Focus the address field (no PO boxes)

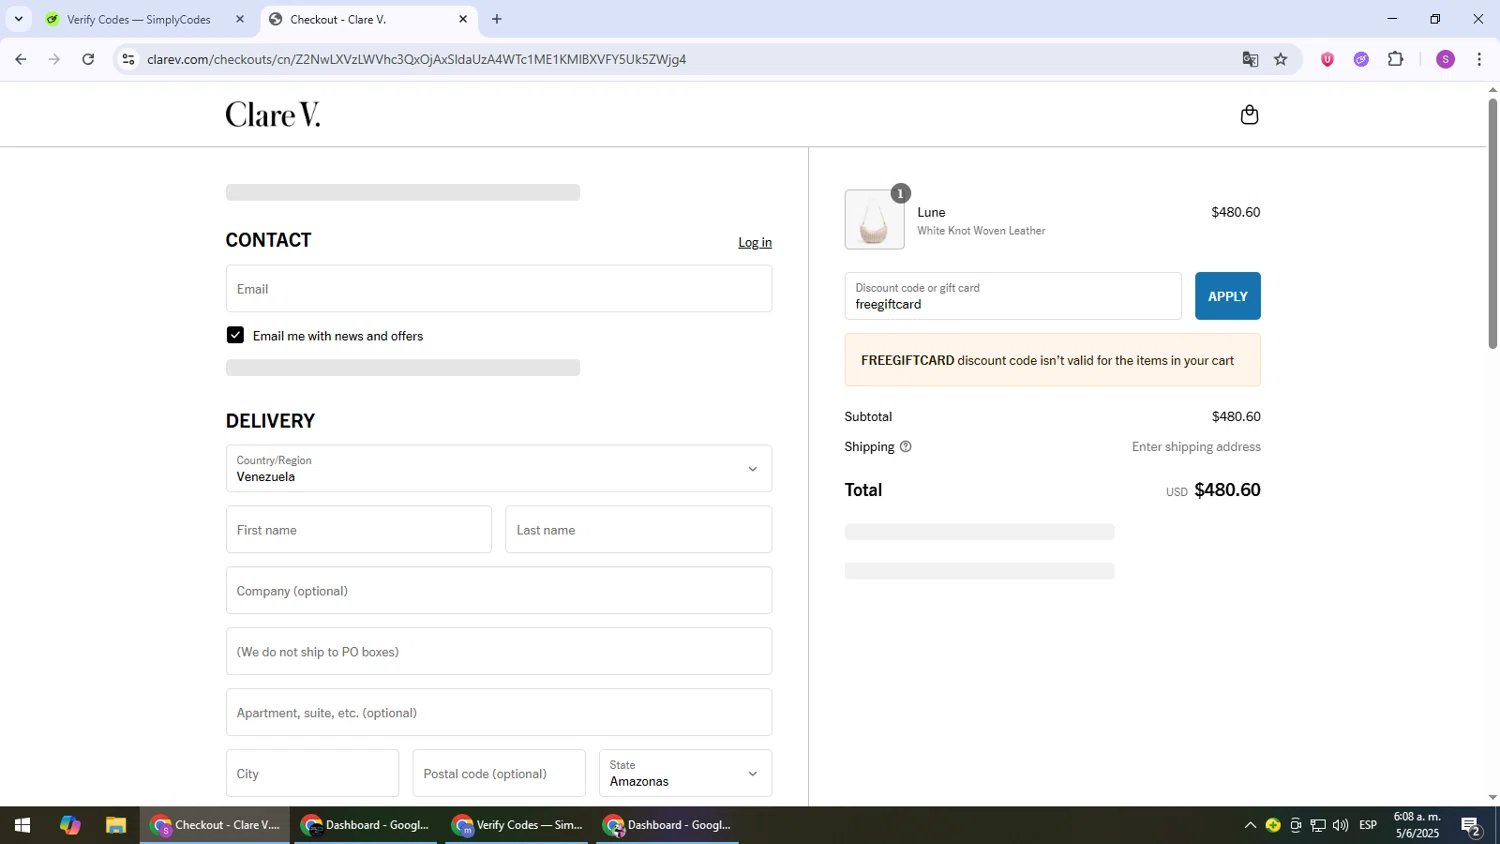[499, 651]
